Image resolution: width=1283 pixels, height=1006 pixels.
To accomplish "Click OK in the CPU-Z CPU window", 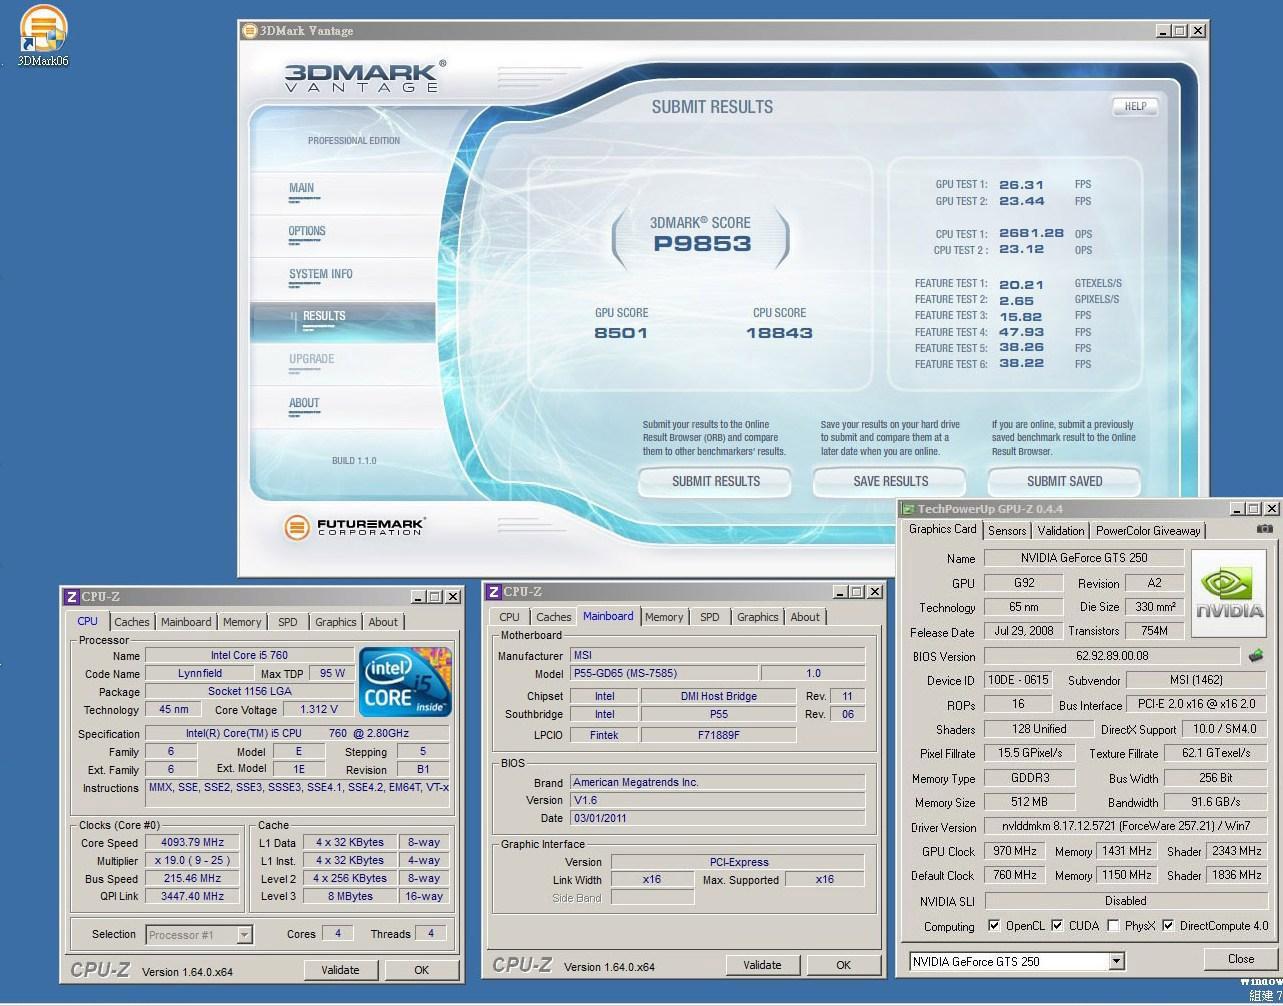I will tap(422, 970).
